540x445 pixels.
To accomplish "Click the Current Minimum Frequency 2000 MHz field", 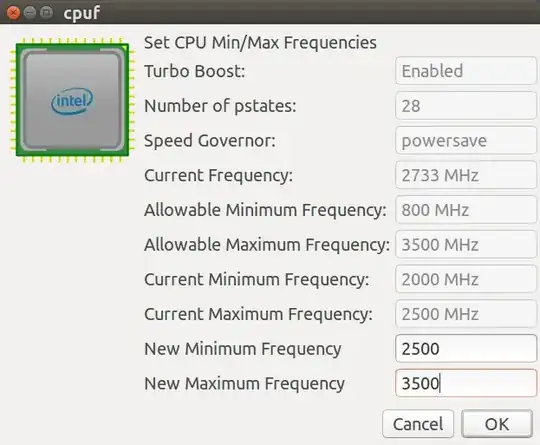I will point(466,279).
